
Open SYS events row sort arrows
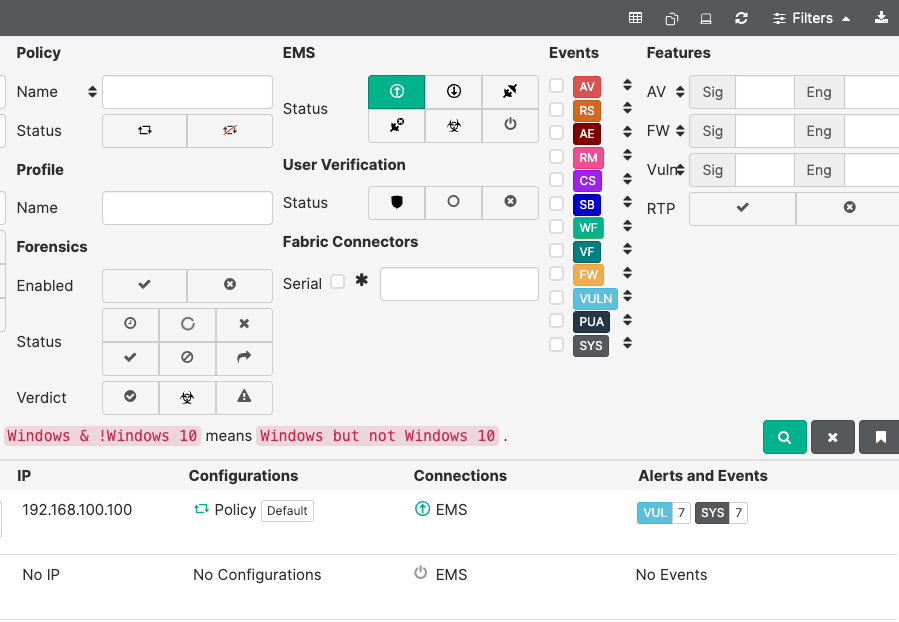[627, 343]
